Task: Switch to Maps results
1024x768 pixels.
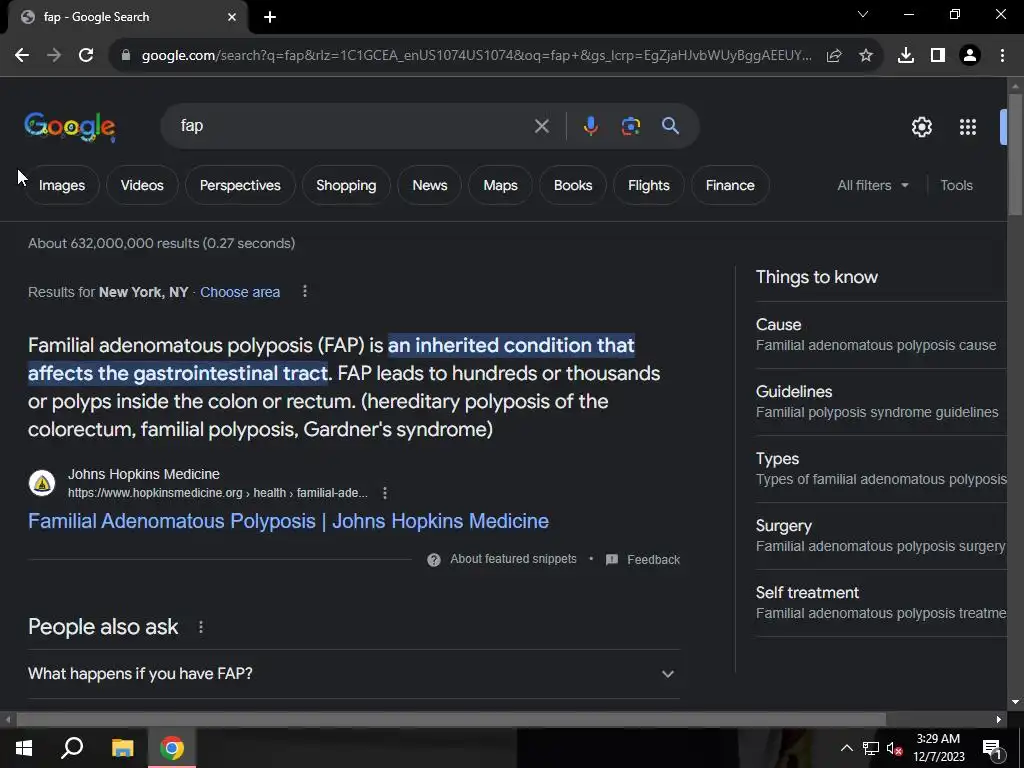Action: pos(500,185)
